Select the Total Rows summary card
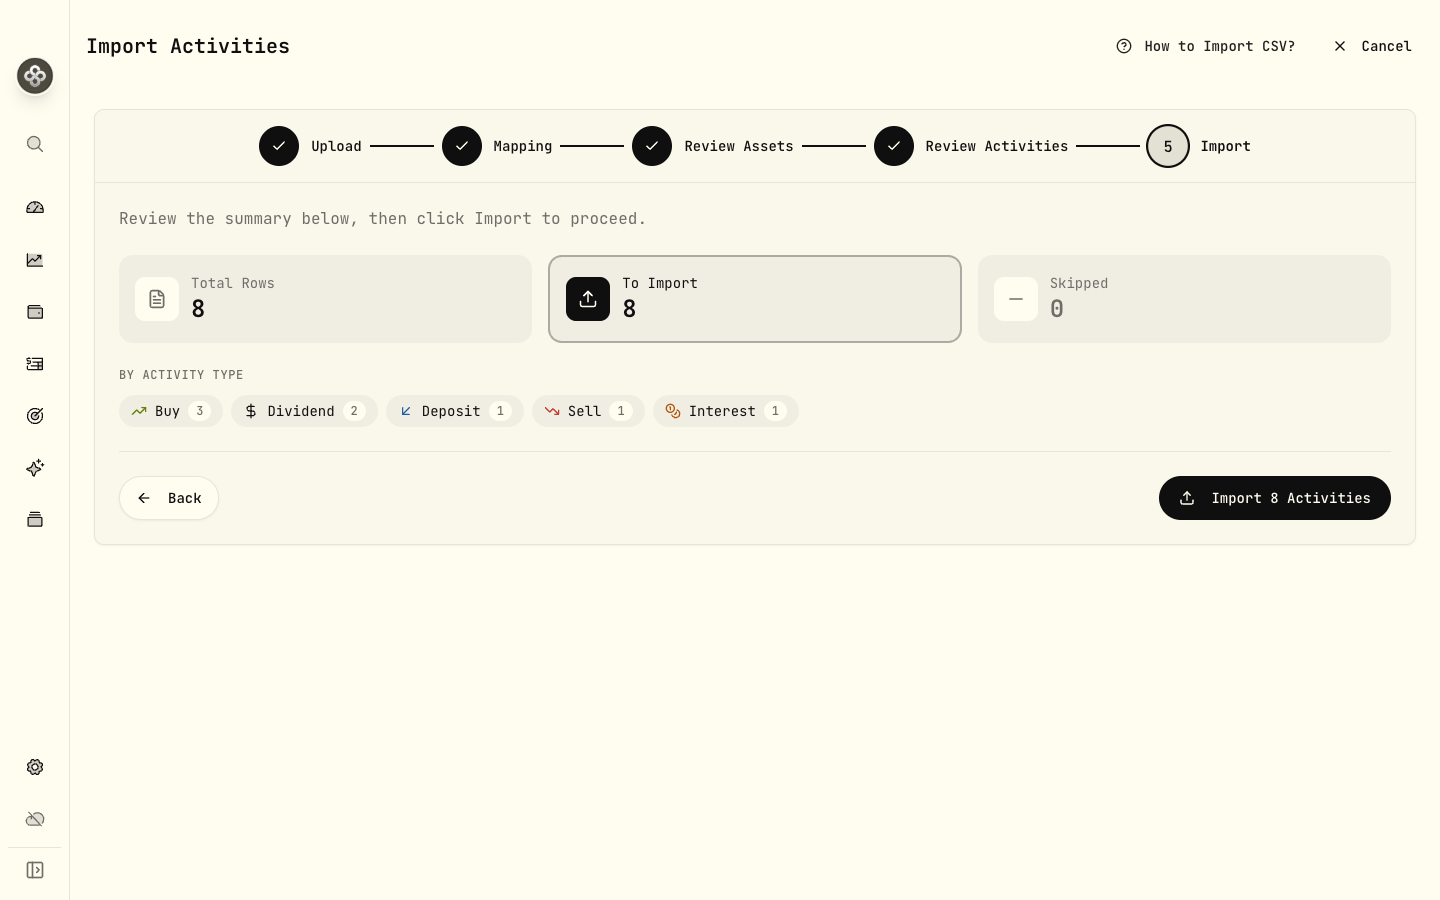Screen dimensions: 1440x900 click(x=325, y=299)
